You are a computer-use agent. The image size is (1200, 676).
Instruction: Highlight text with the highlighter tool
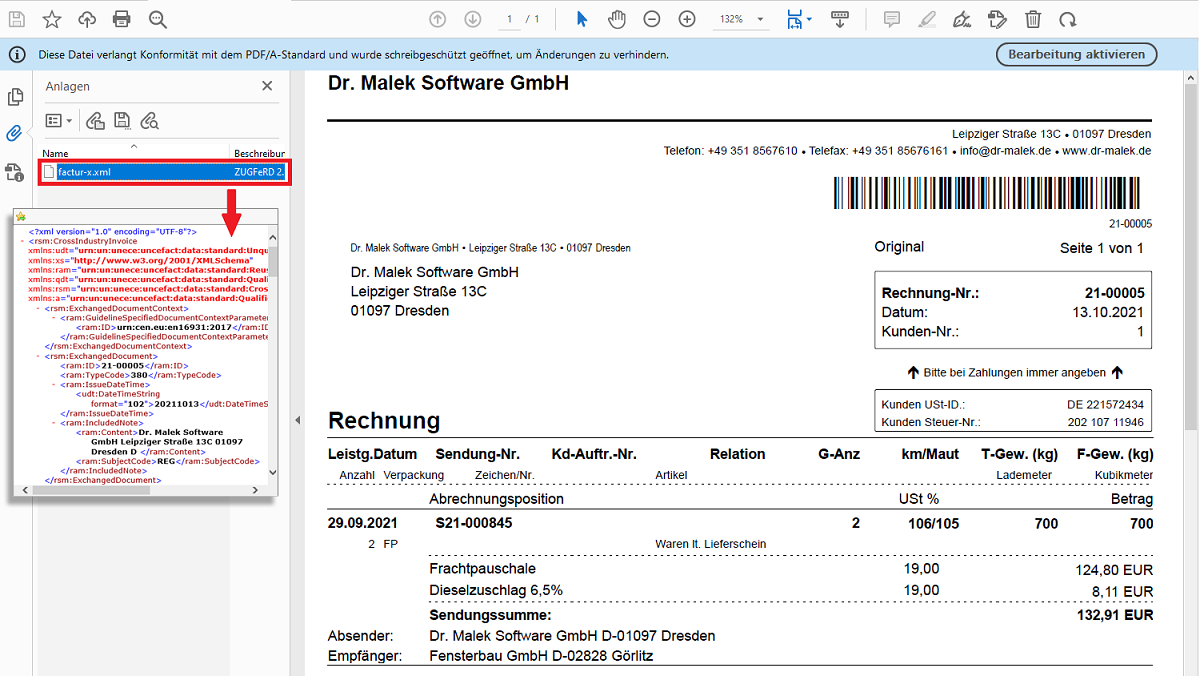925,19
